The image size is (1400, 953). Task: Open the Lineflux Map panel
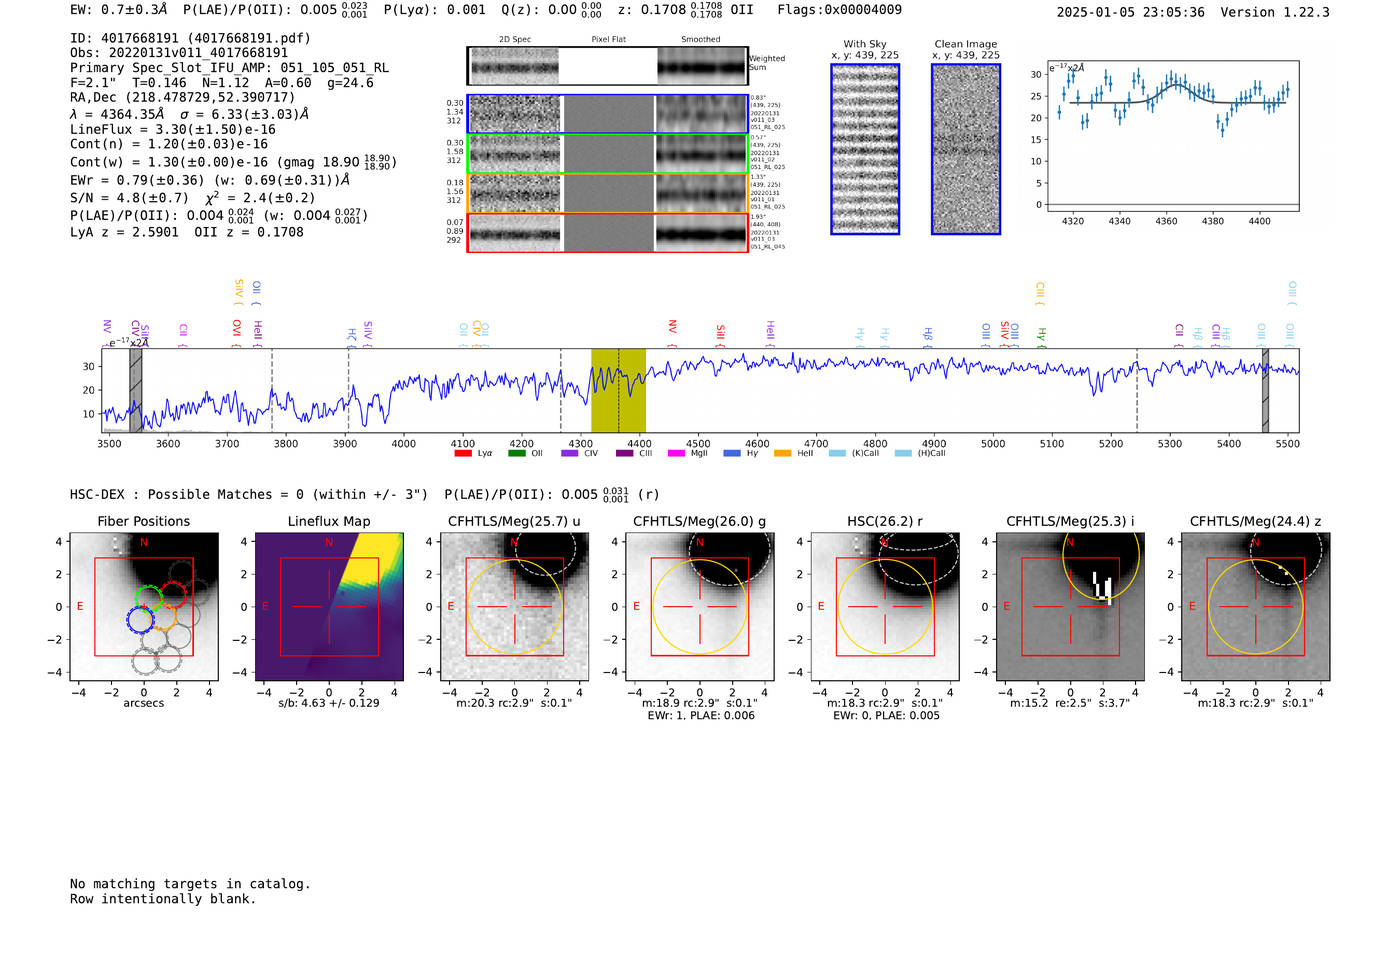[x=329, y=606]
